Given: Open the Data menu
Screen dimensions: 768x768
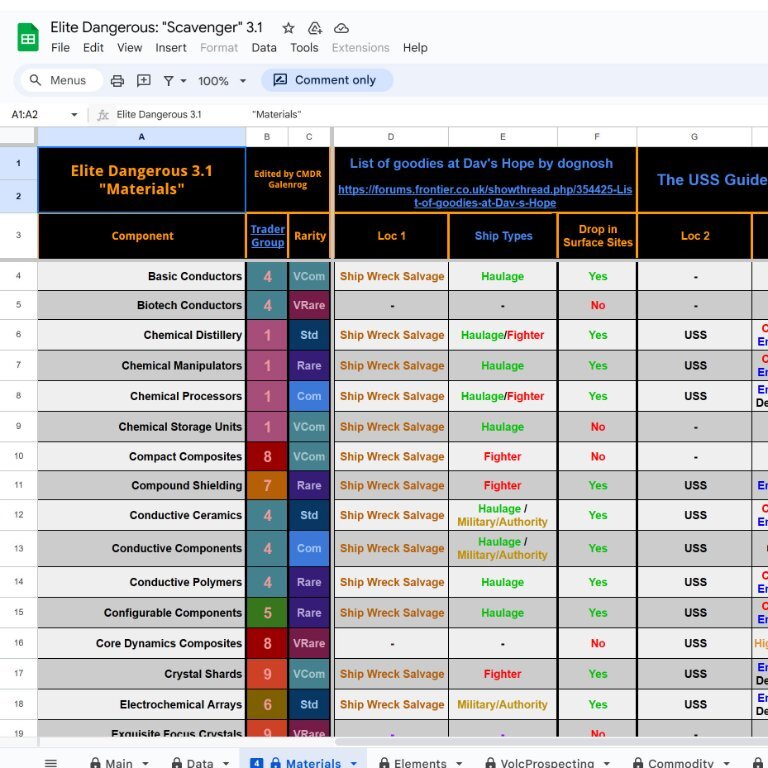Looking at the screenshot, I should coord(264,47).
